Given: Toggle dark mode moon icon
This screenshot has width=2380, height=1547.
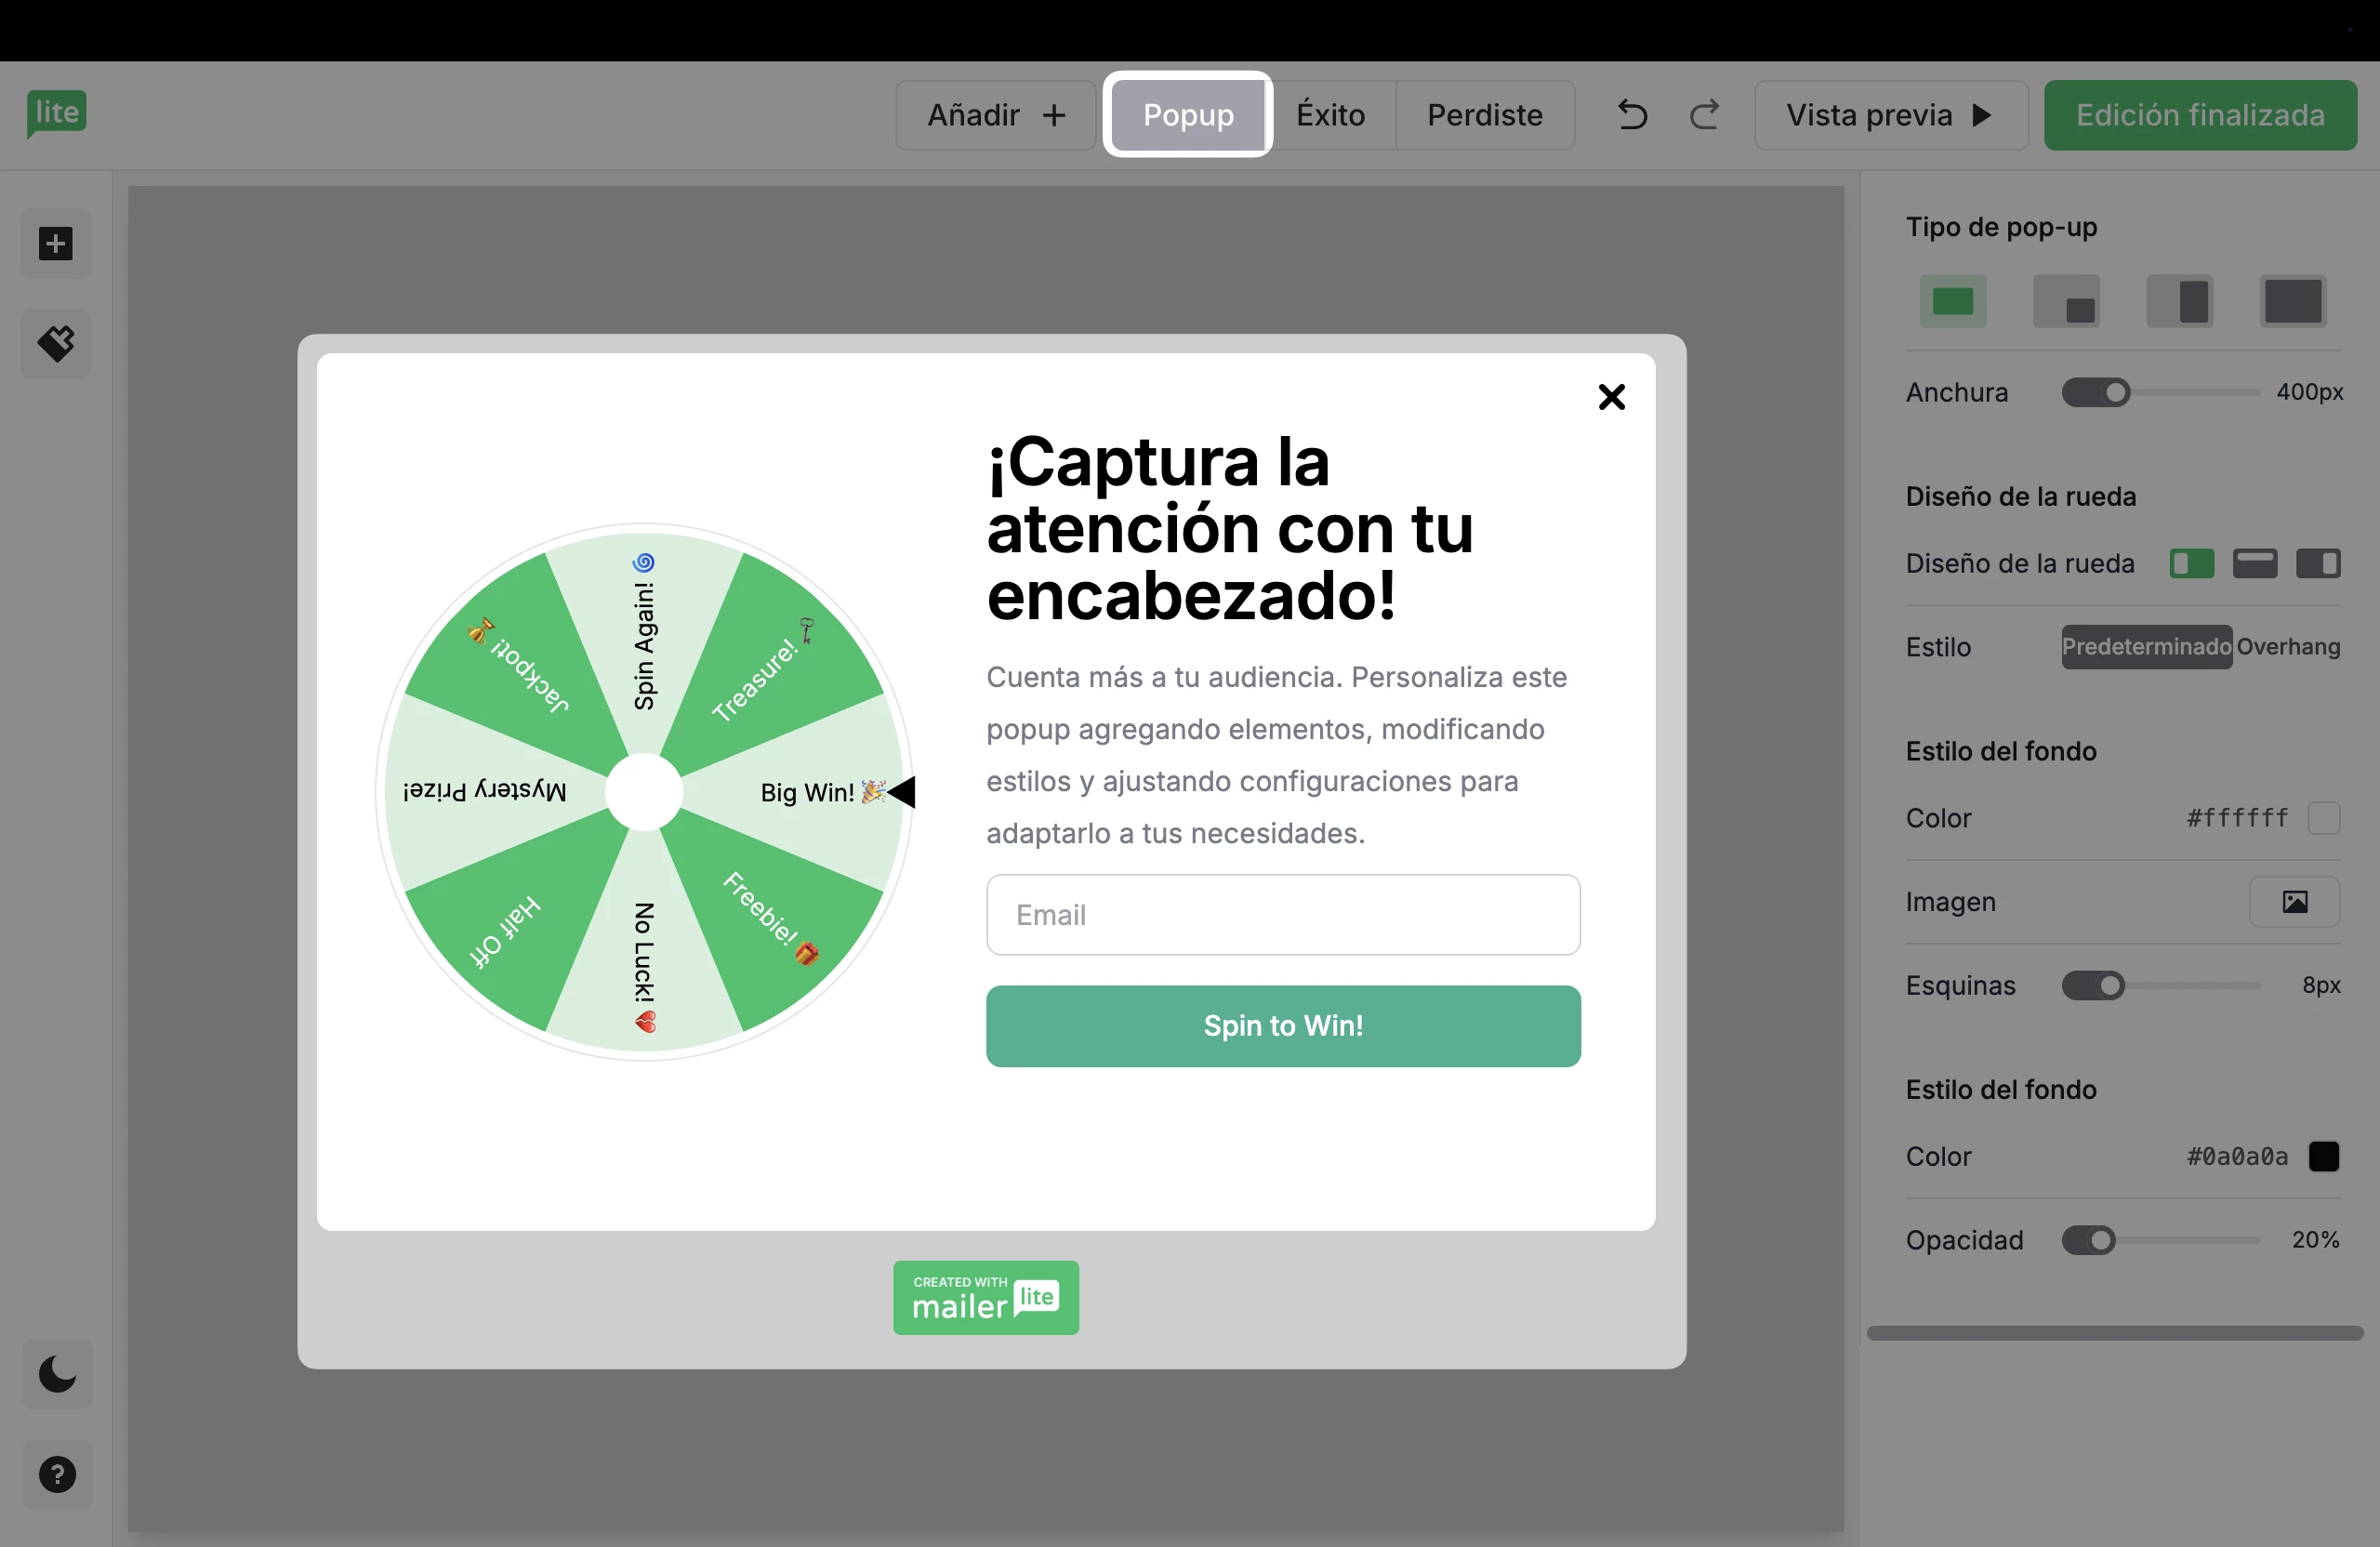Looking at the screenshot, I should tap(57, 1374).
